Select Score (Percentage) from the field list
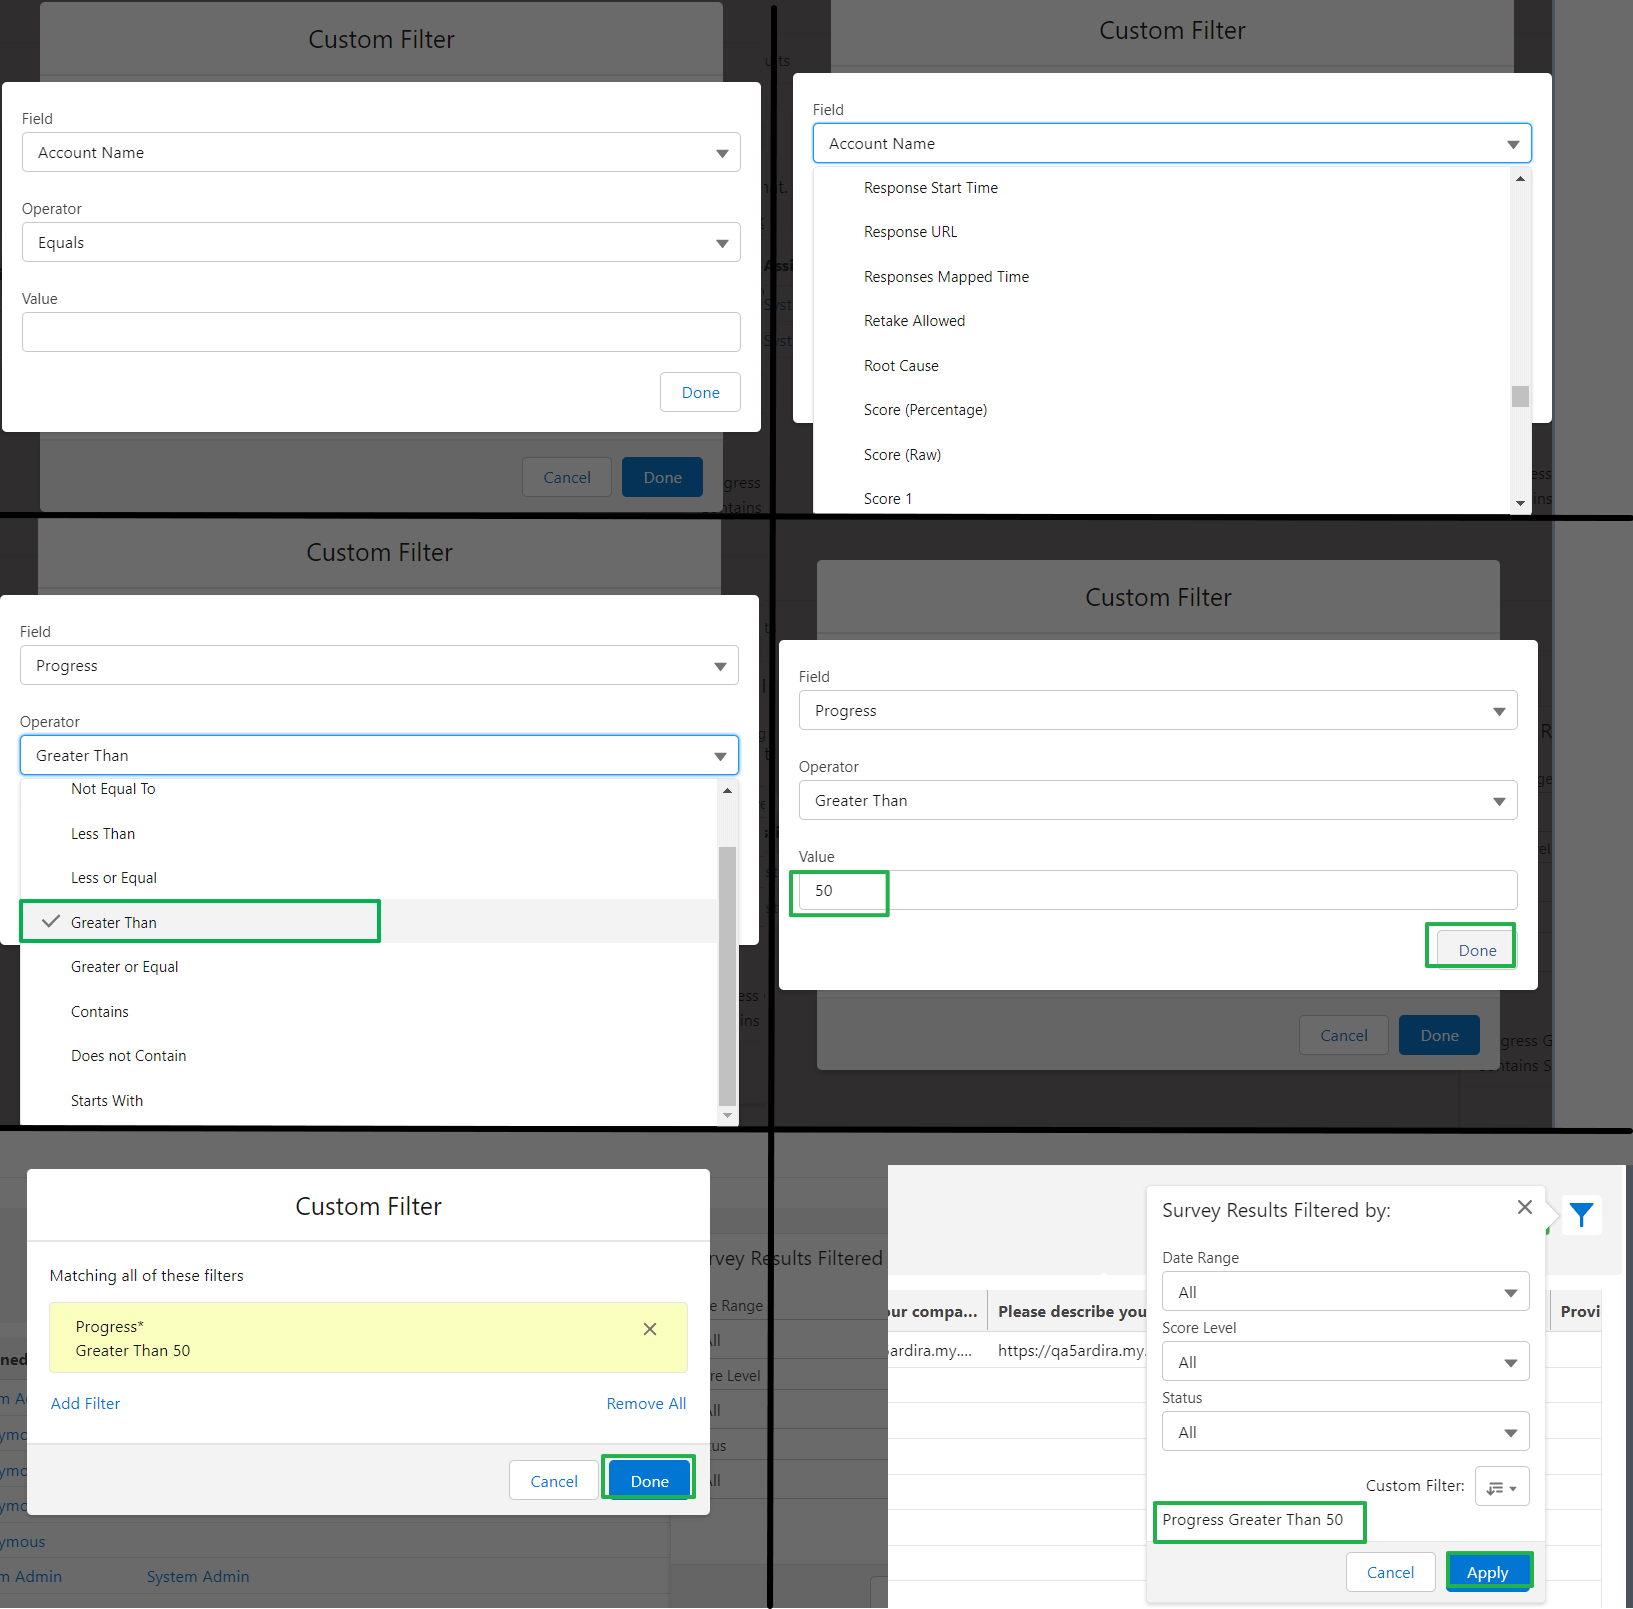This screenshot has width=1633, height=1609. (x=925, y=409)
